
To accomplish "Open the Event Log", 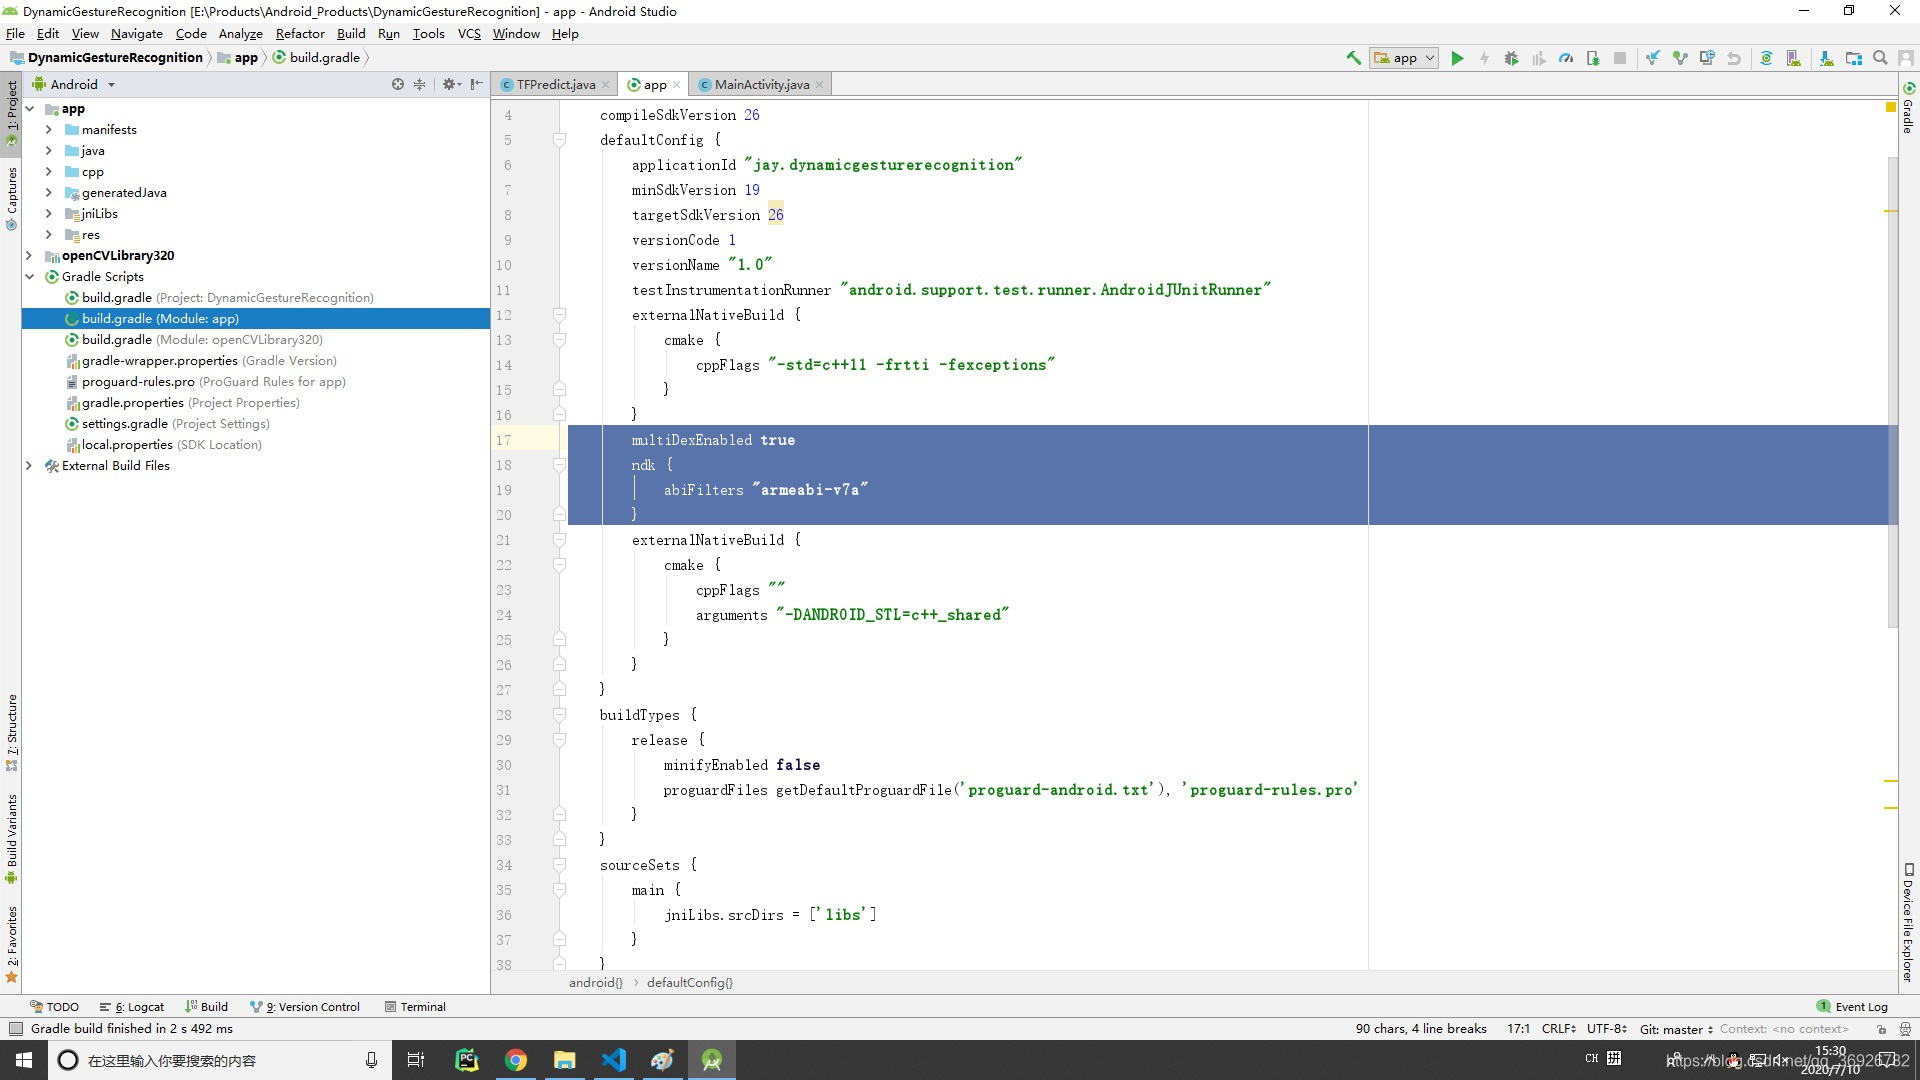I will [x=1852, y=1007].
